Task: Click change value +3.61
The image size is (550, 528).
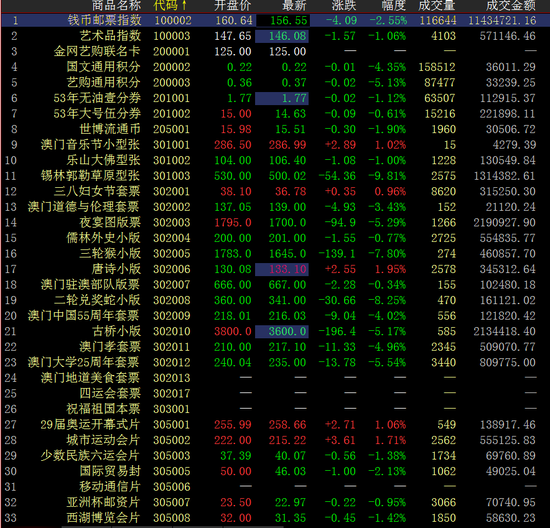Action: tap(340, 440)
